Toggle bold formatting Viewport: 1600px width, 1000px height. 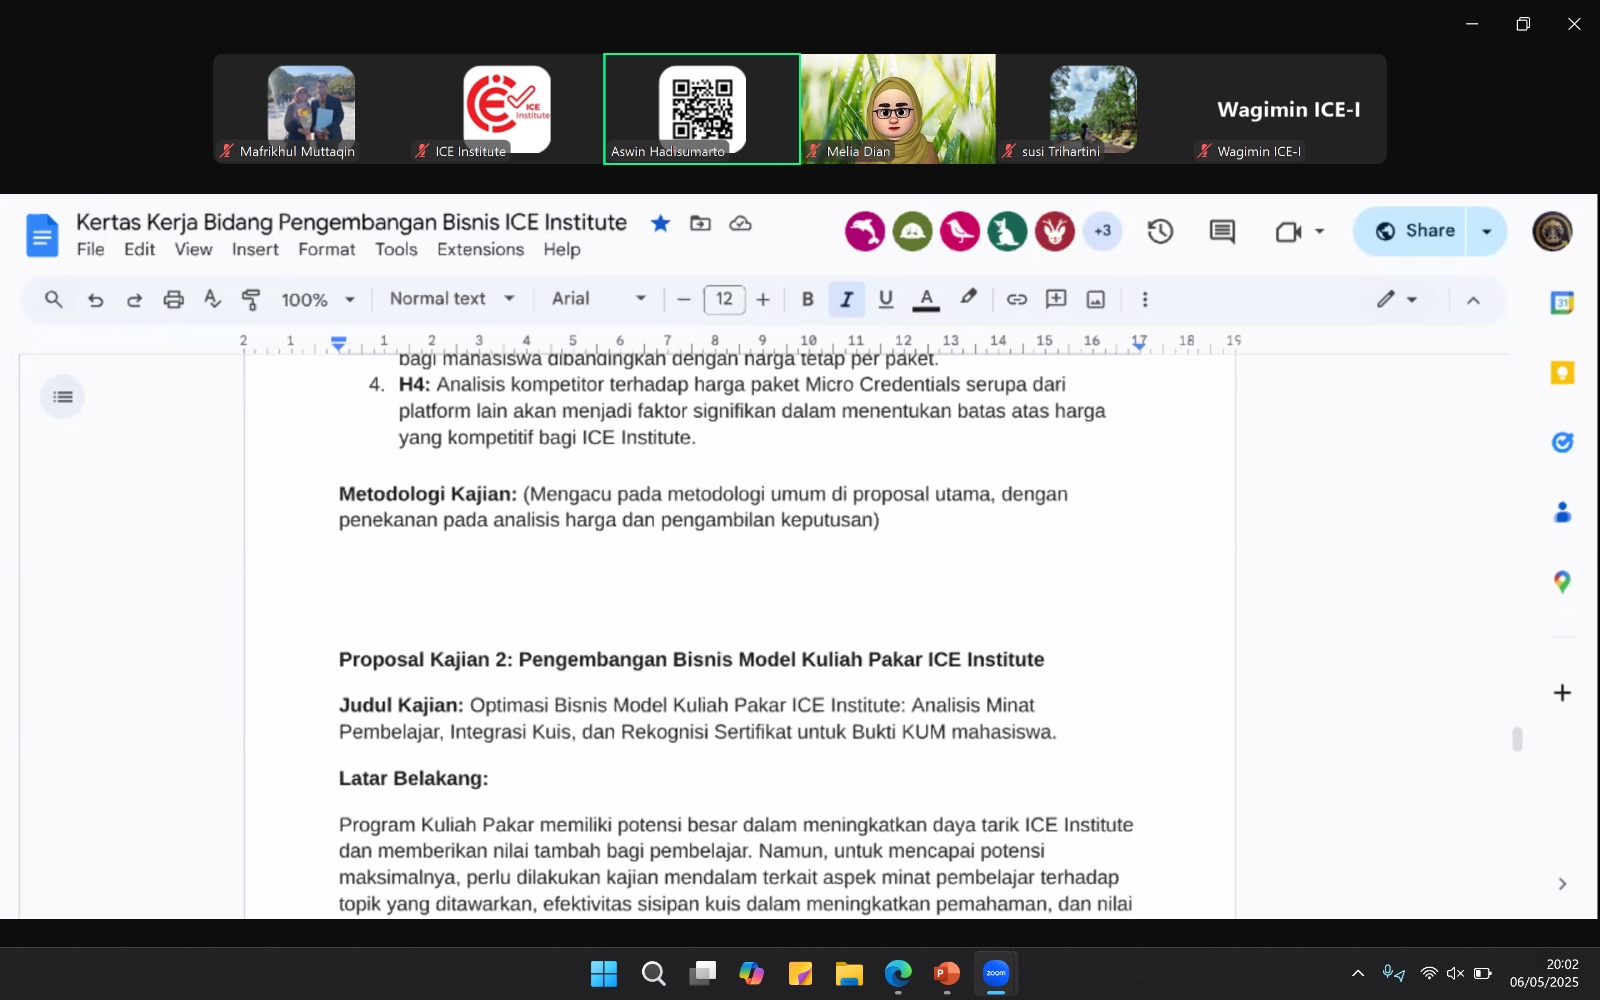pos(807,299)
